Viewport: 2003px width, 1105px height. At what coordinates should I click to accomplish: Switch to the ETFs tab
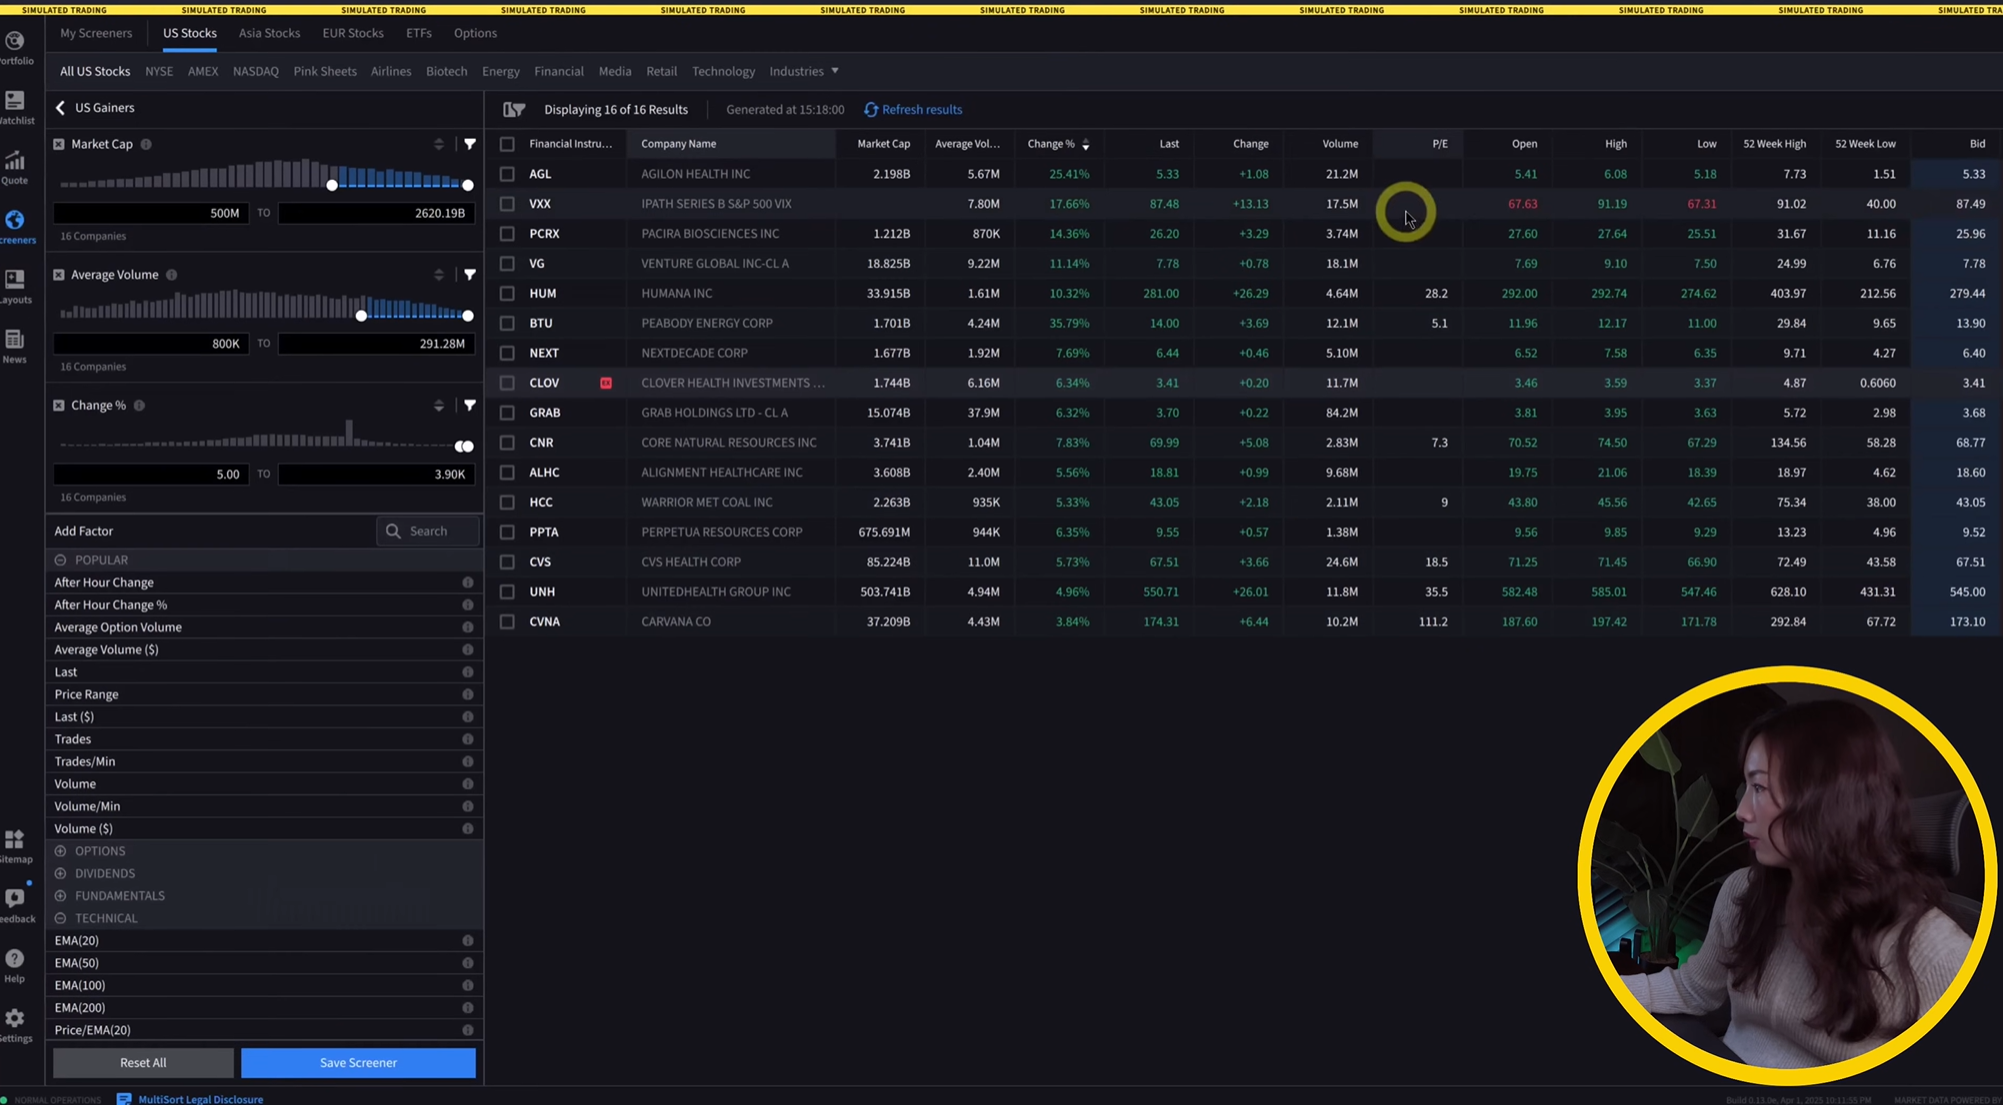[x=418, y=33]
